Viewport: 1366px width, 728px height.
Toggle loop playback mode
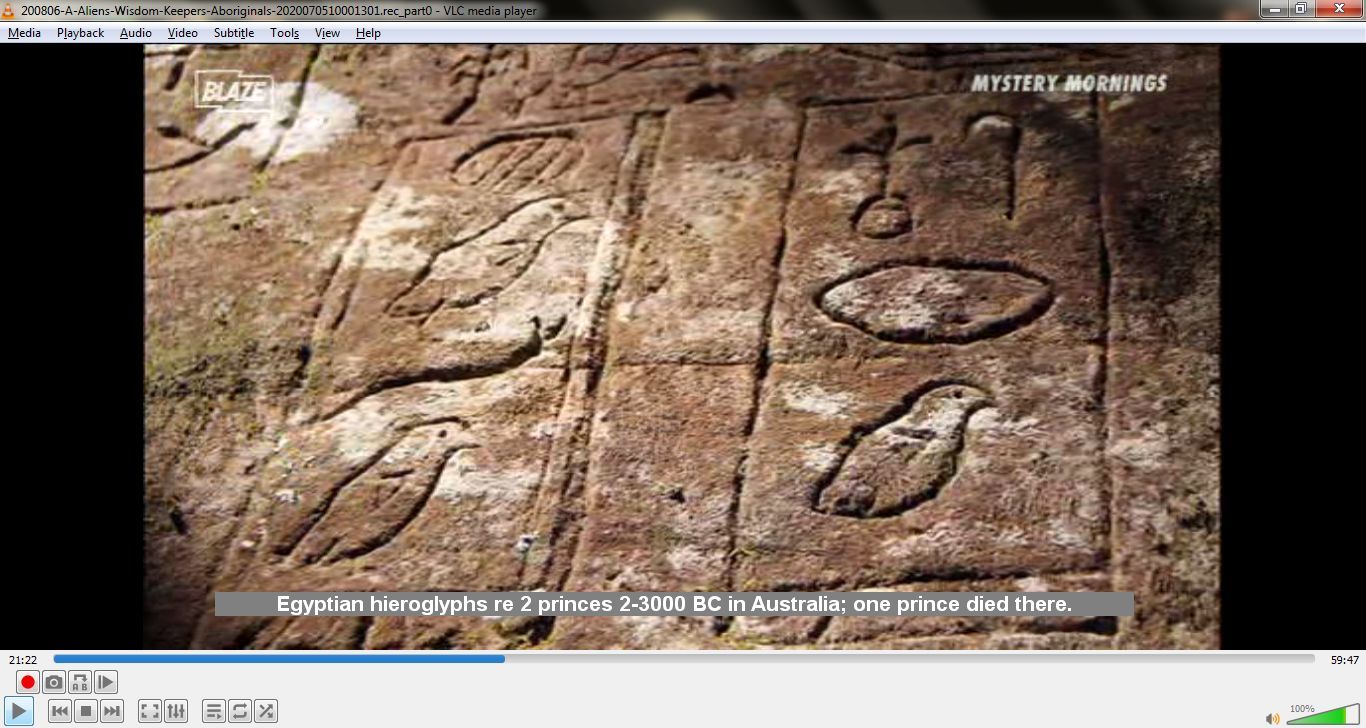[240, 711]
